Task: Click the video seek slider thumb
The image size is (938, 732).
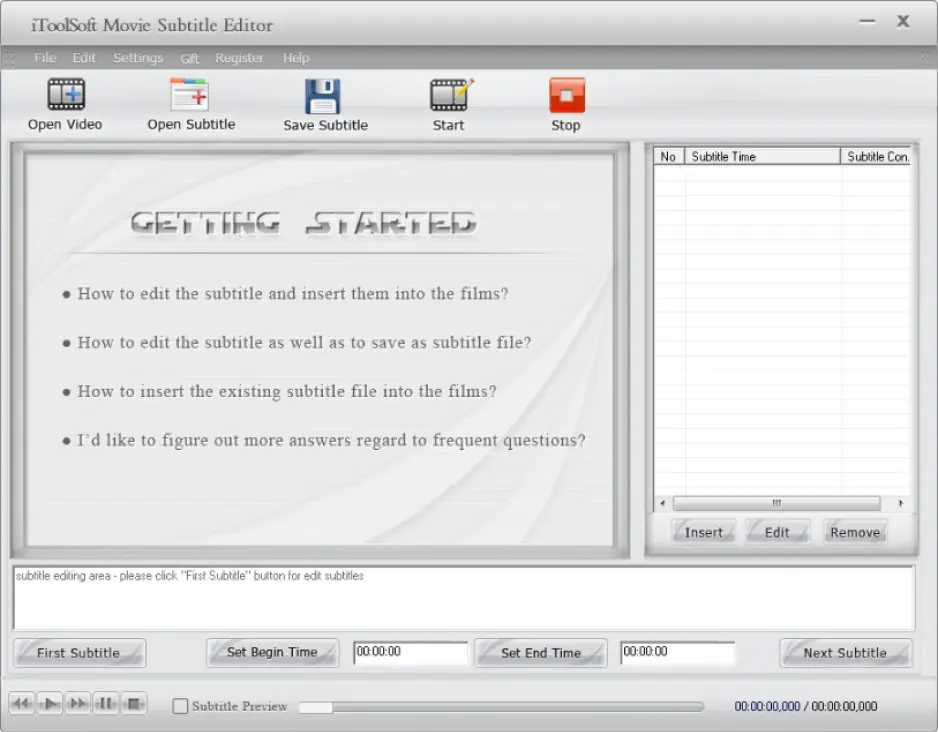Action: tap(316, 707)
